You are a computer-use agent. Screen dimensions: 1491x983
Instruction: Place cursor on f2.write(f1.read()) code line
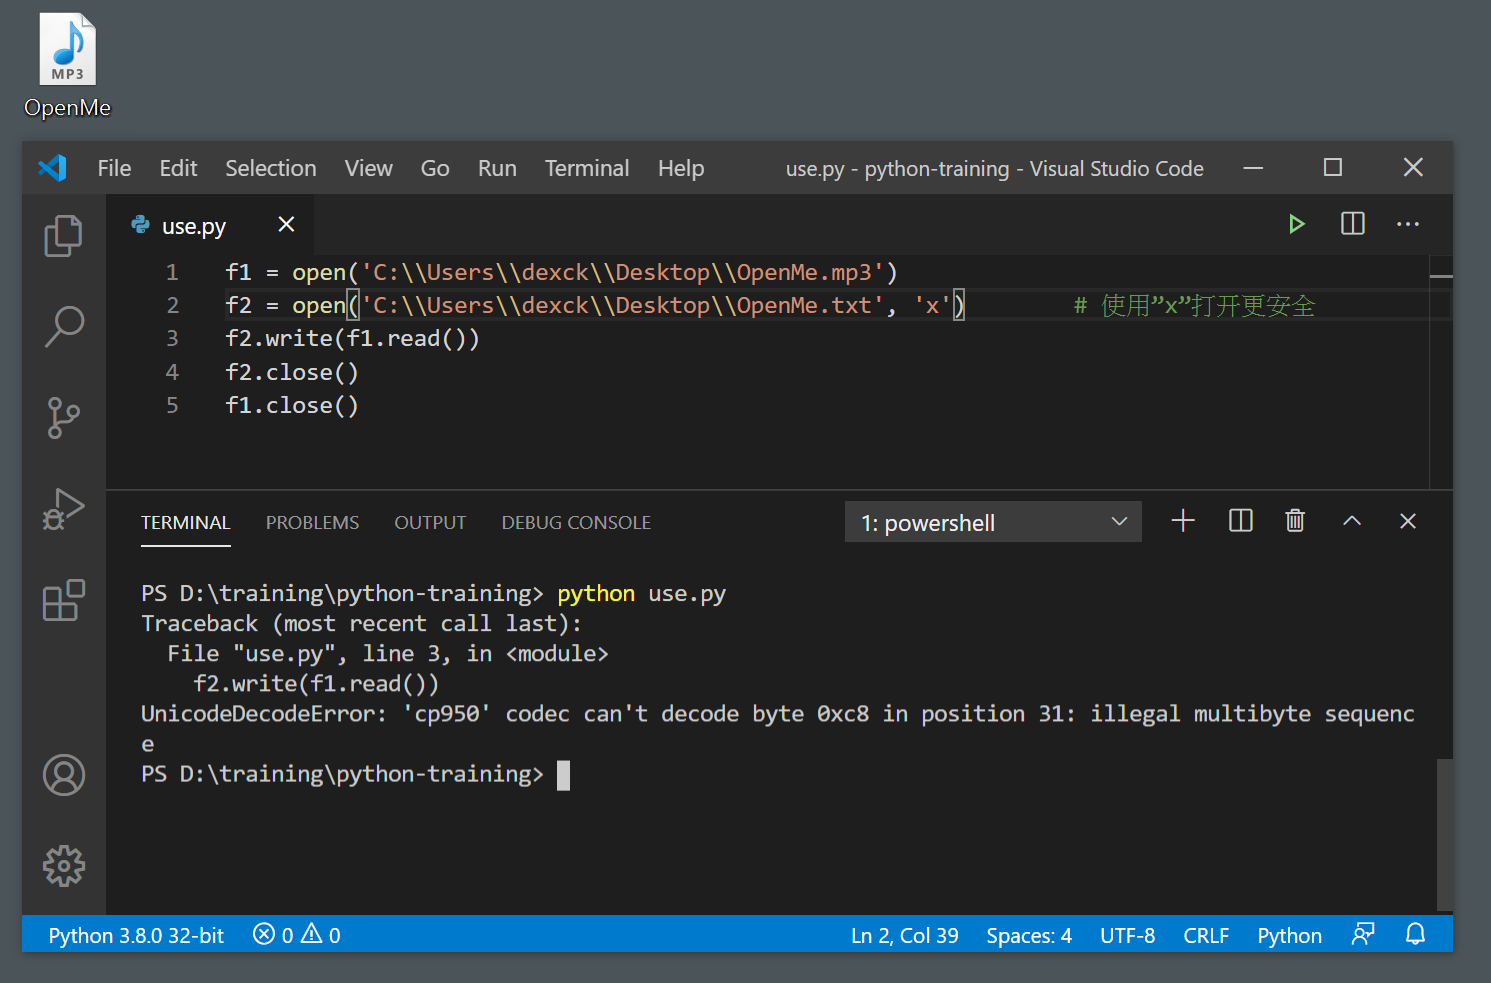click(352, 339)
